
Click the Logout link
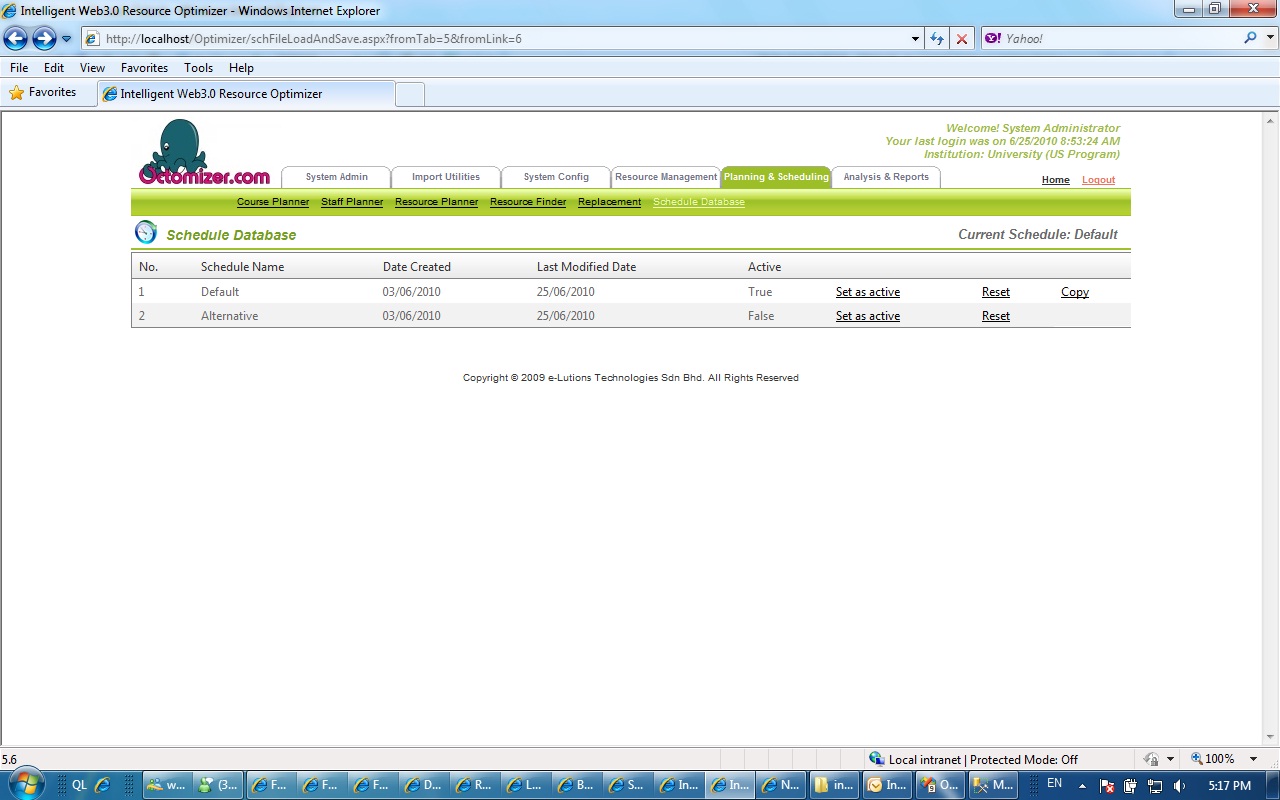click(1098, 180)
